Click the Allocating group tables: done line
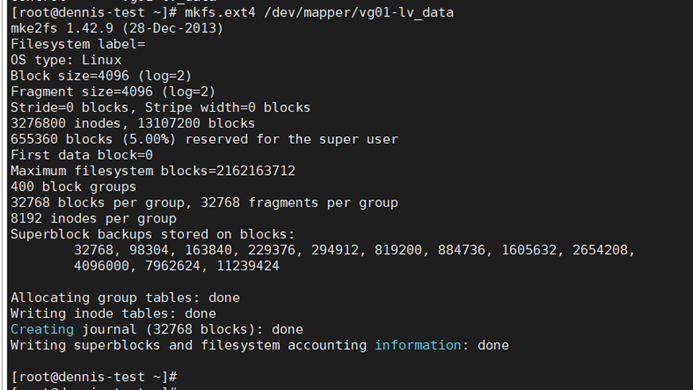The image size is (693, 390). [125, 298]
